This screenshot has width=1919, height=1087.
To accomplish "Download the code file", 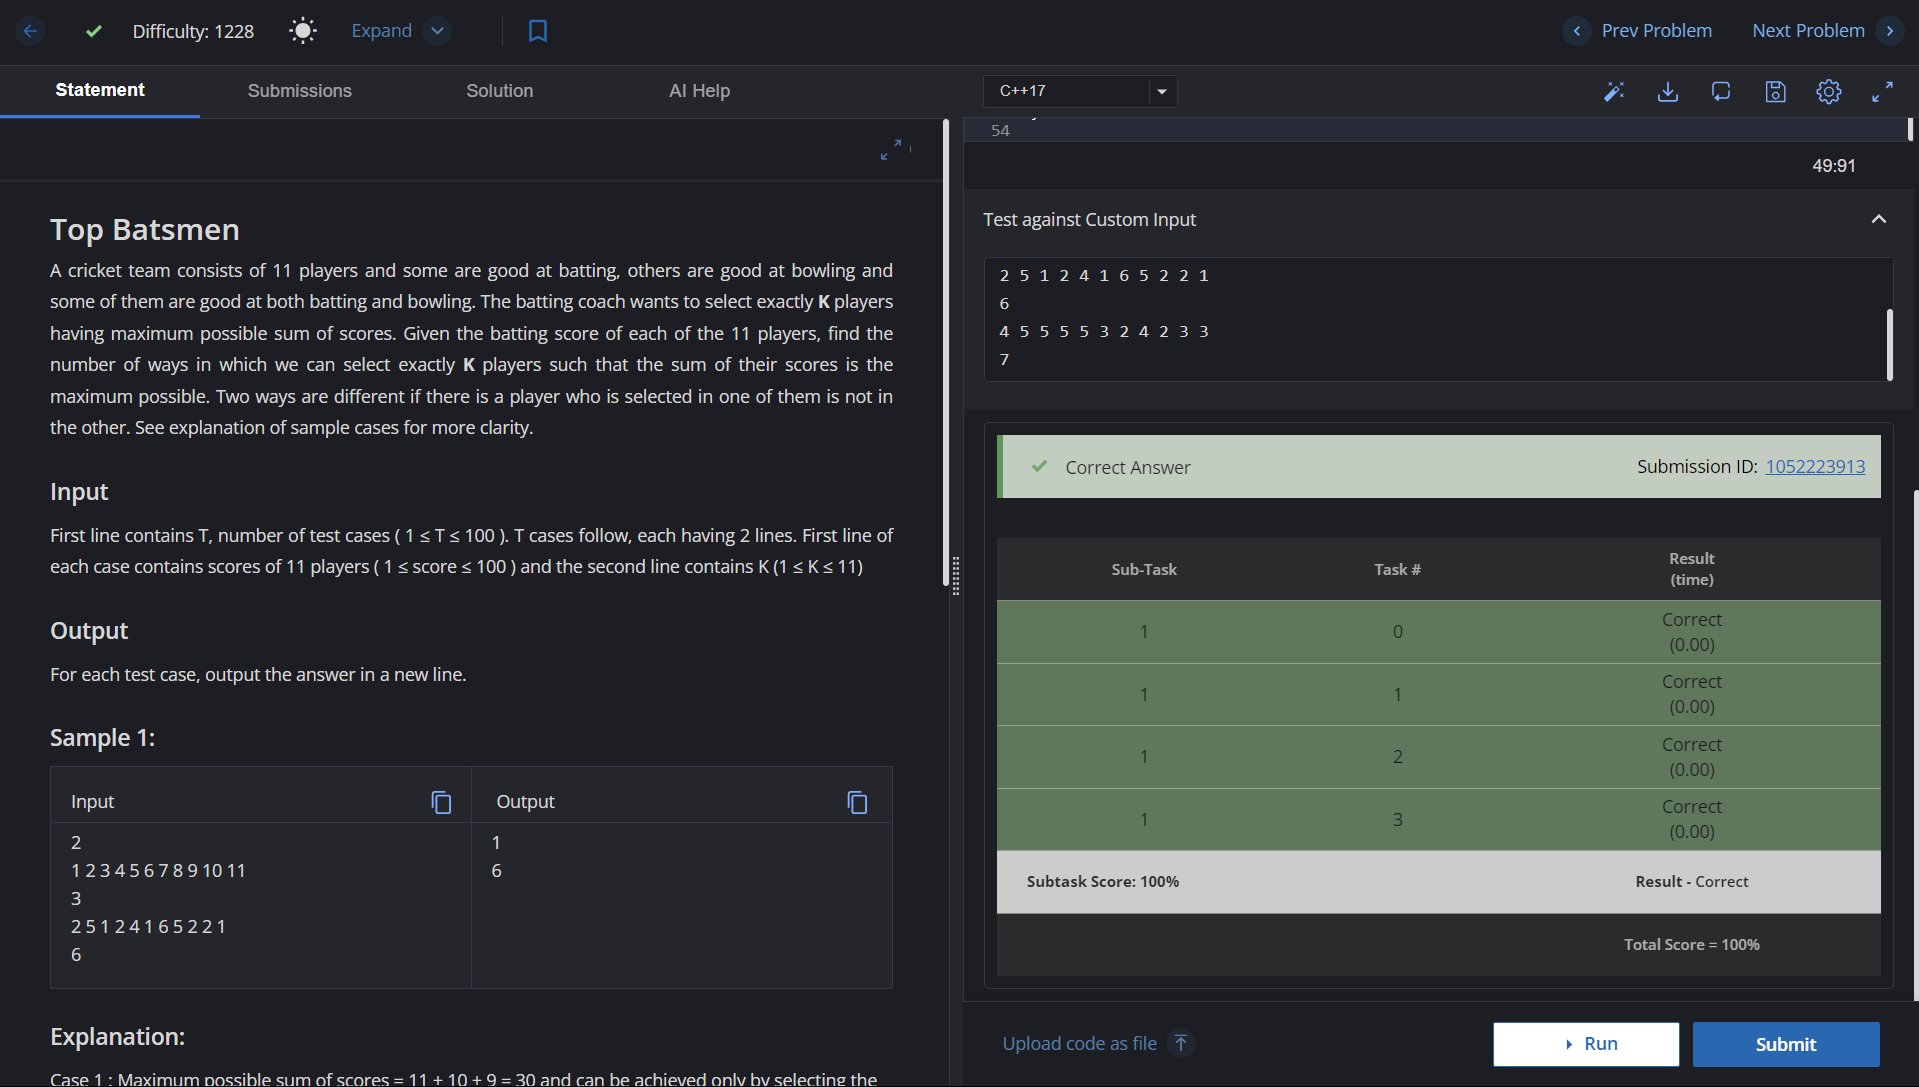I will pyautogui.click(x=1667, y=92).
